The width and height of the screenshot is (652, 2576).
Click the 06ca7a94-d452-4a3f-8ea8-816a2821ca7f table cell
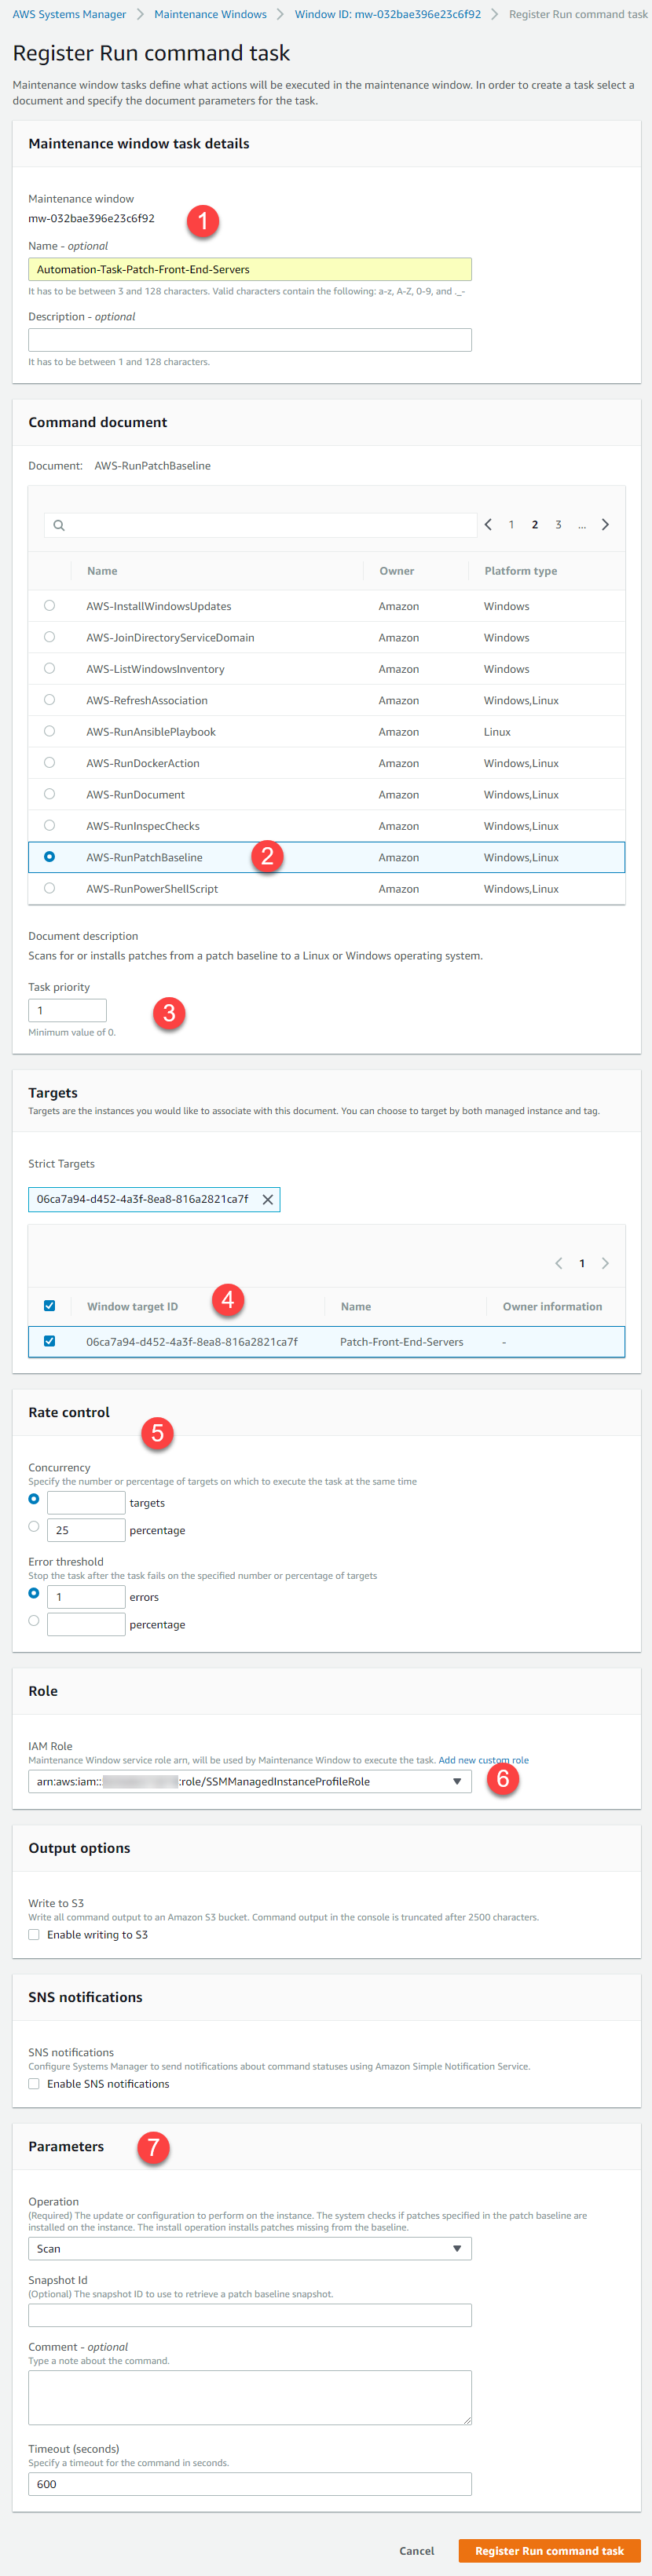coord(192,1342)
